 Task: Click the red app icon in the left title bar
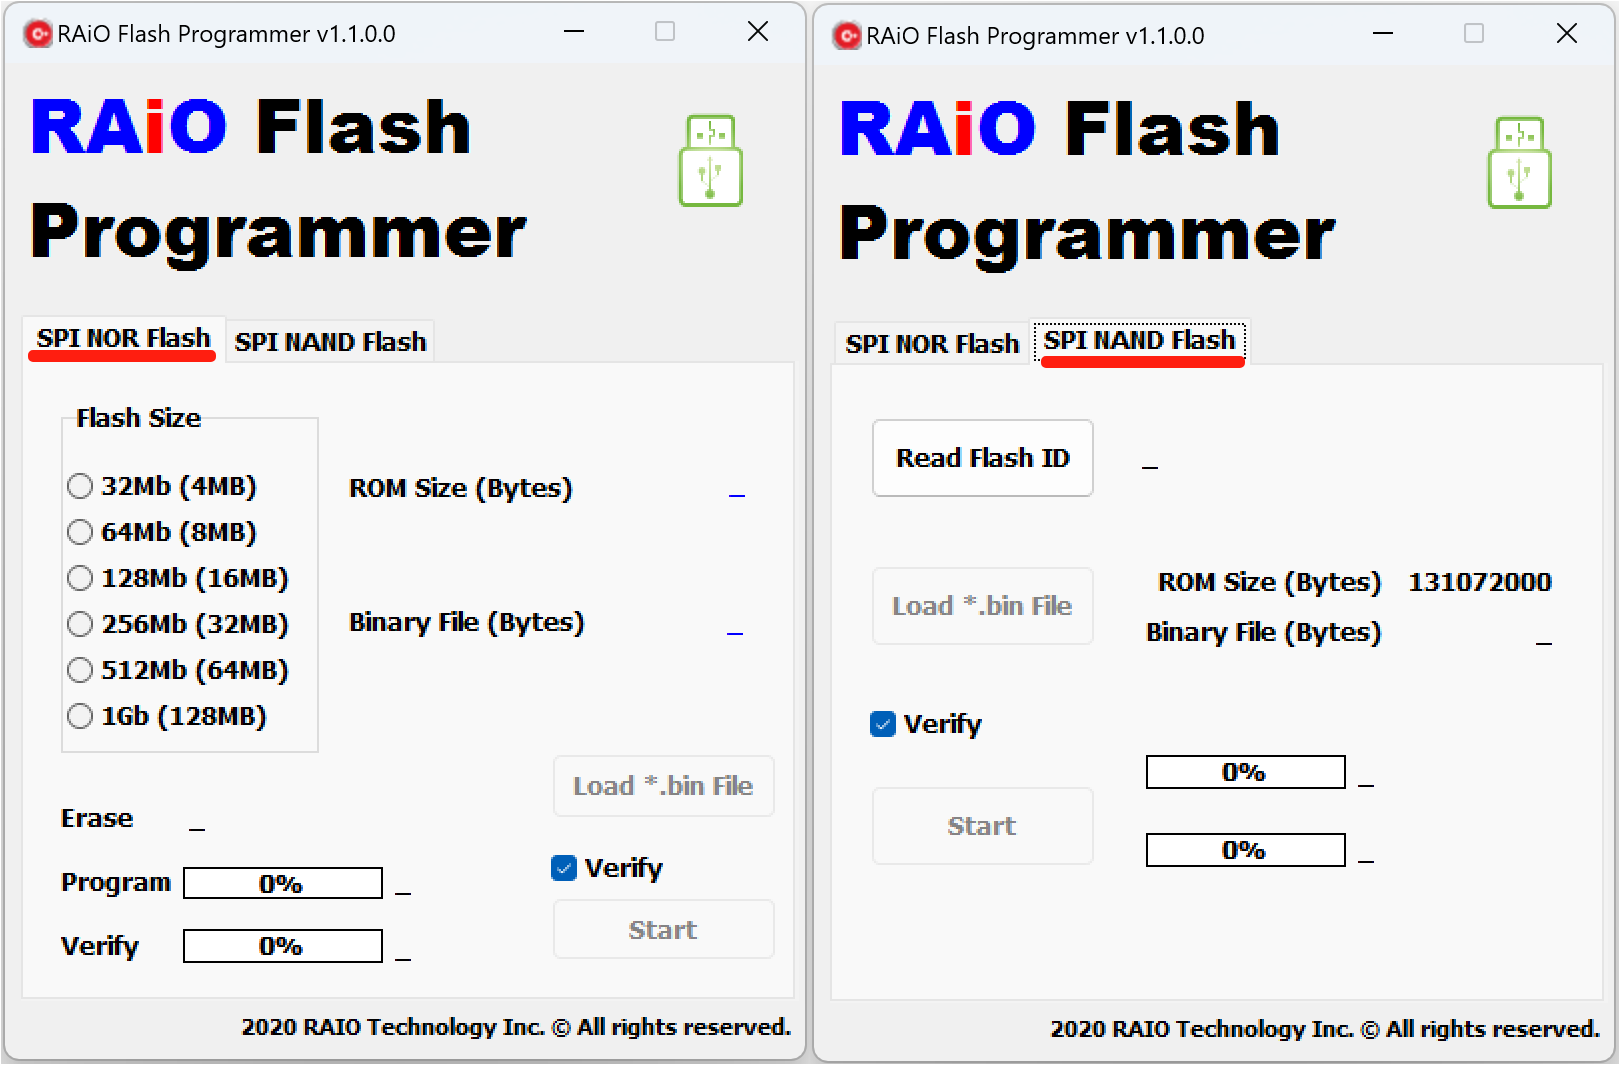tap(37, 34)
